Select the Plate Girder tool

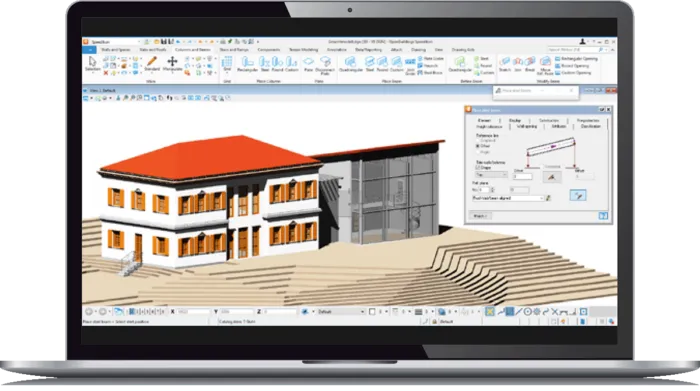tap(431, 58)
